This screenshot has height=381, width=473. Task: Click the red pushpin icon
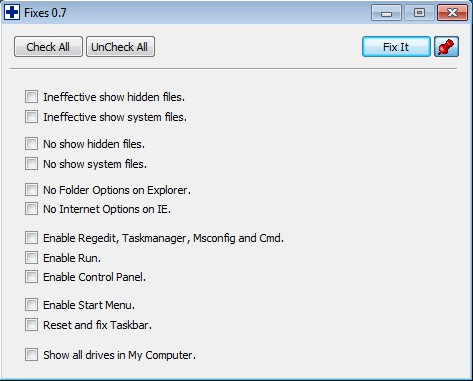pos(446,47)
